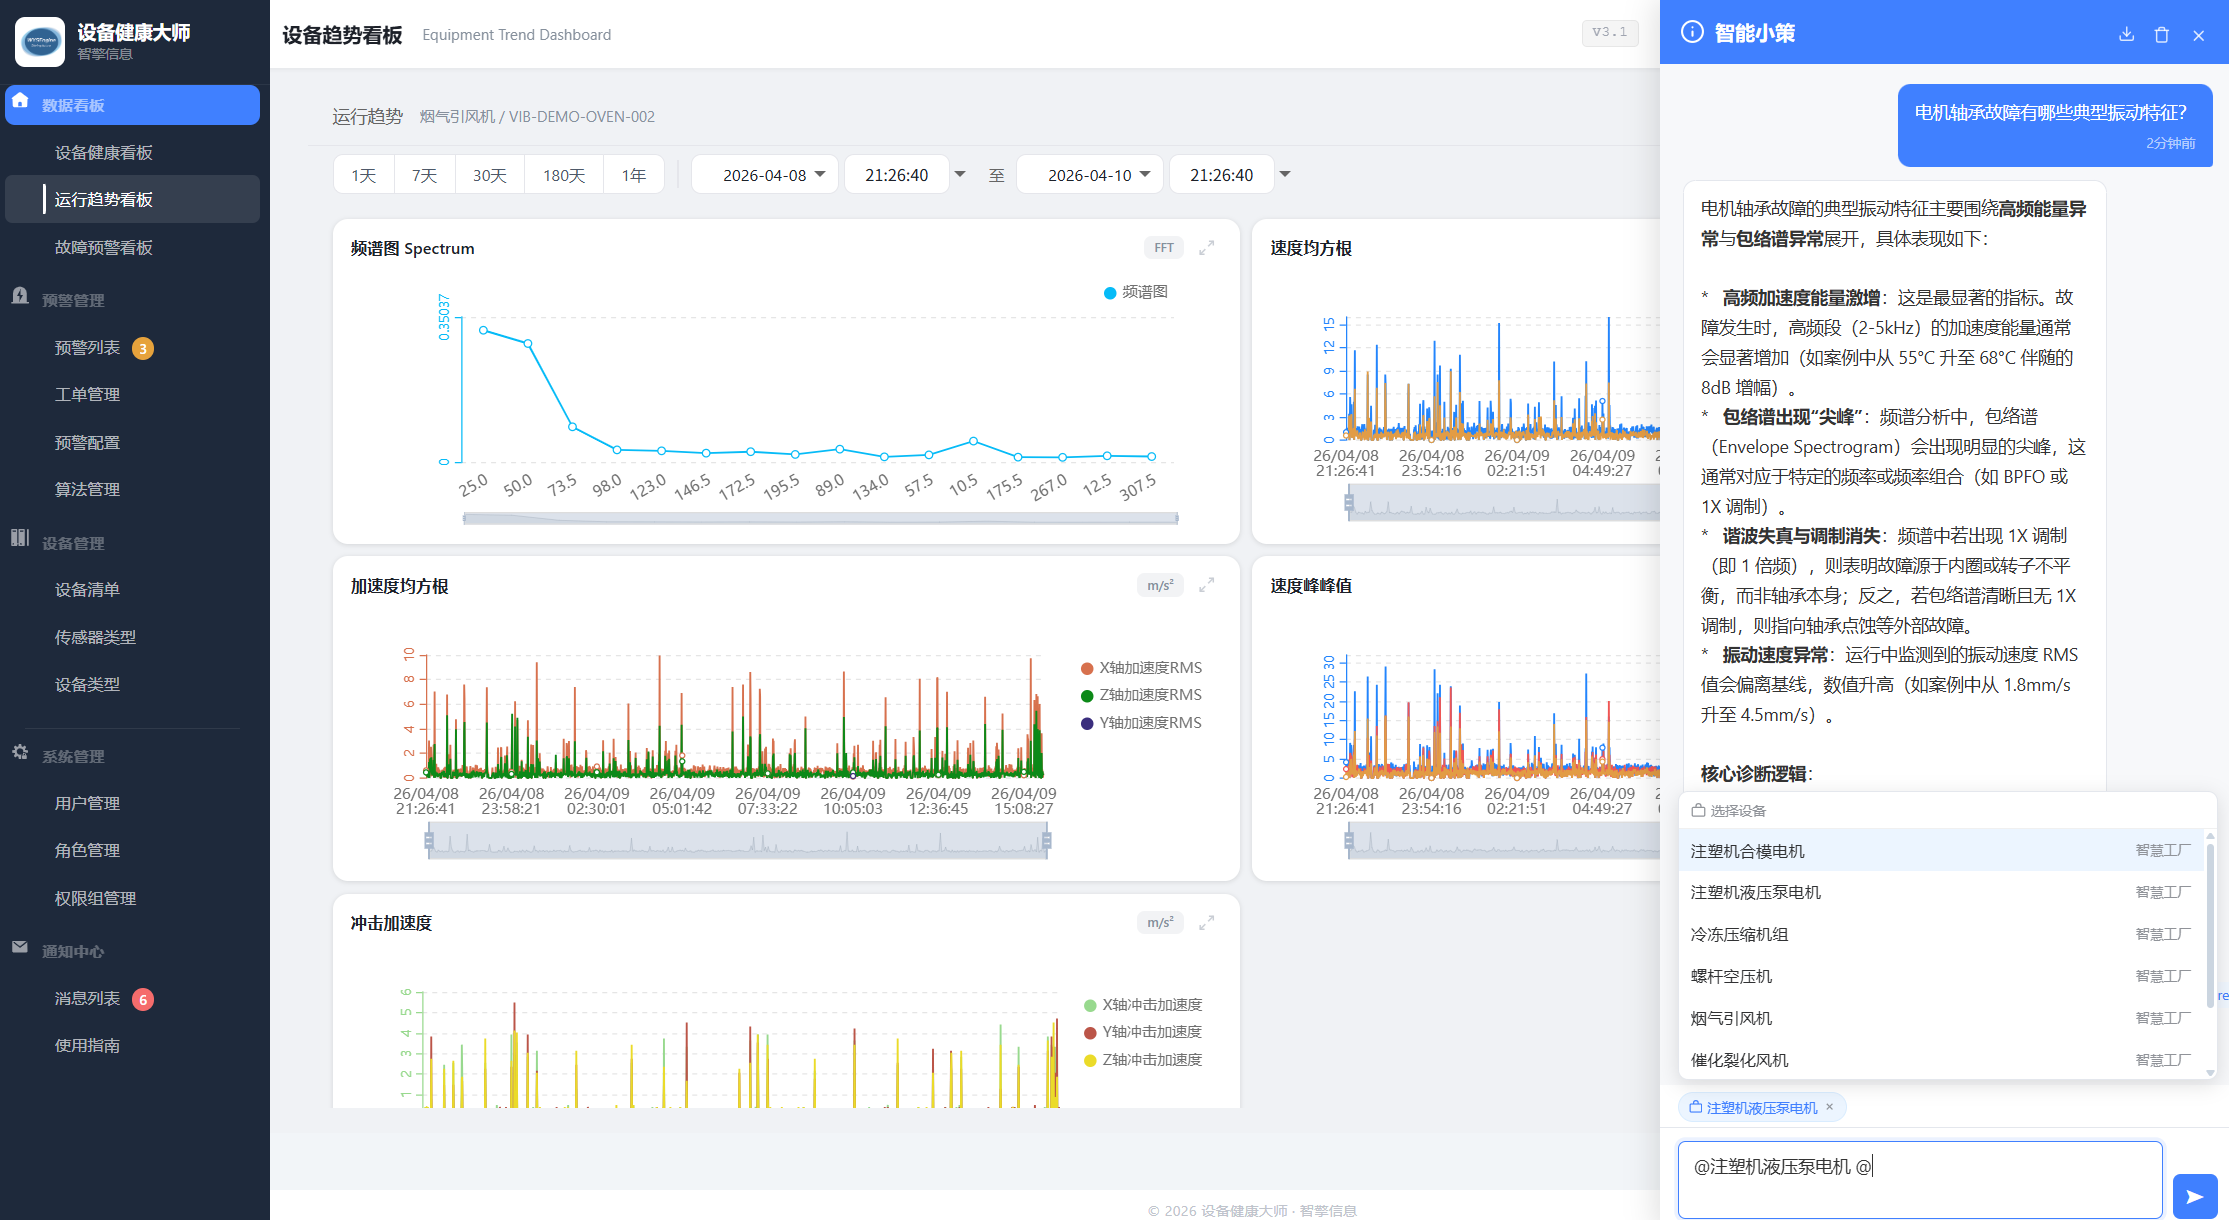Viewport: 2229px width, 1220px height.
Task: Remove the 注塑机液压泵电机 device tag
Action: 1829,1107
